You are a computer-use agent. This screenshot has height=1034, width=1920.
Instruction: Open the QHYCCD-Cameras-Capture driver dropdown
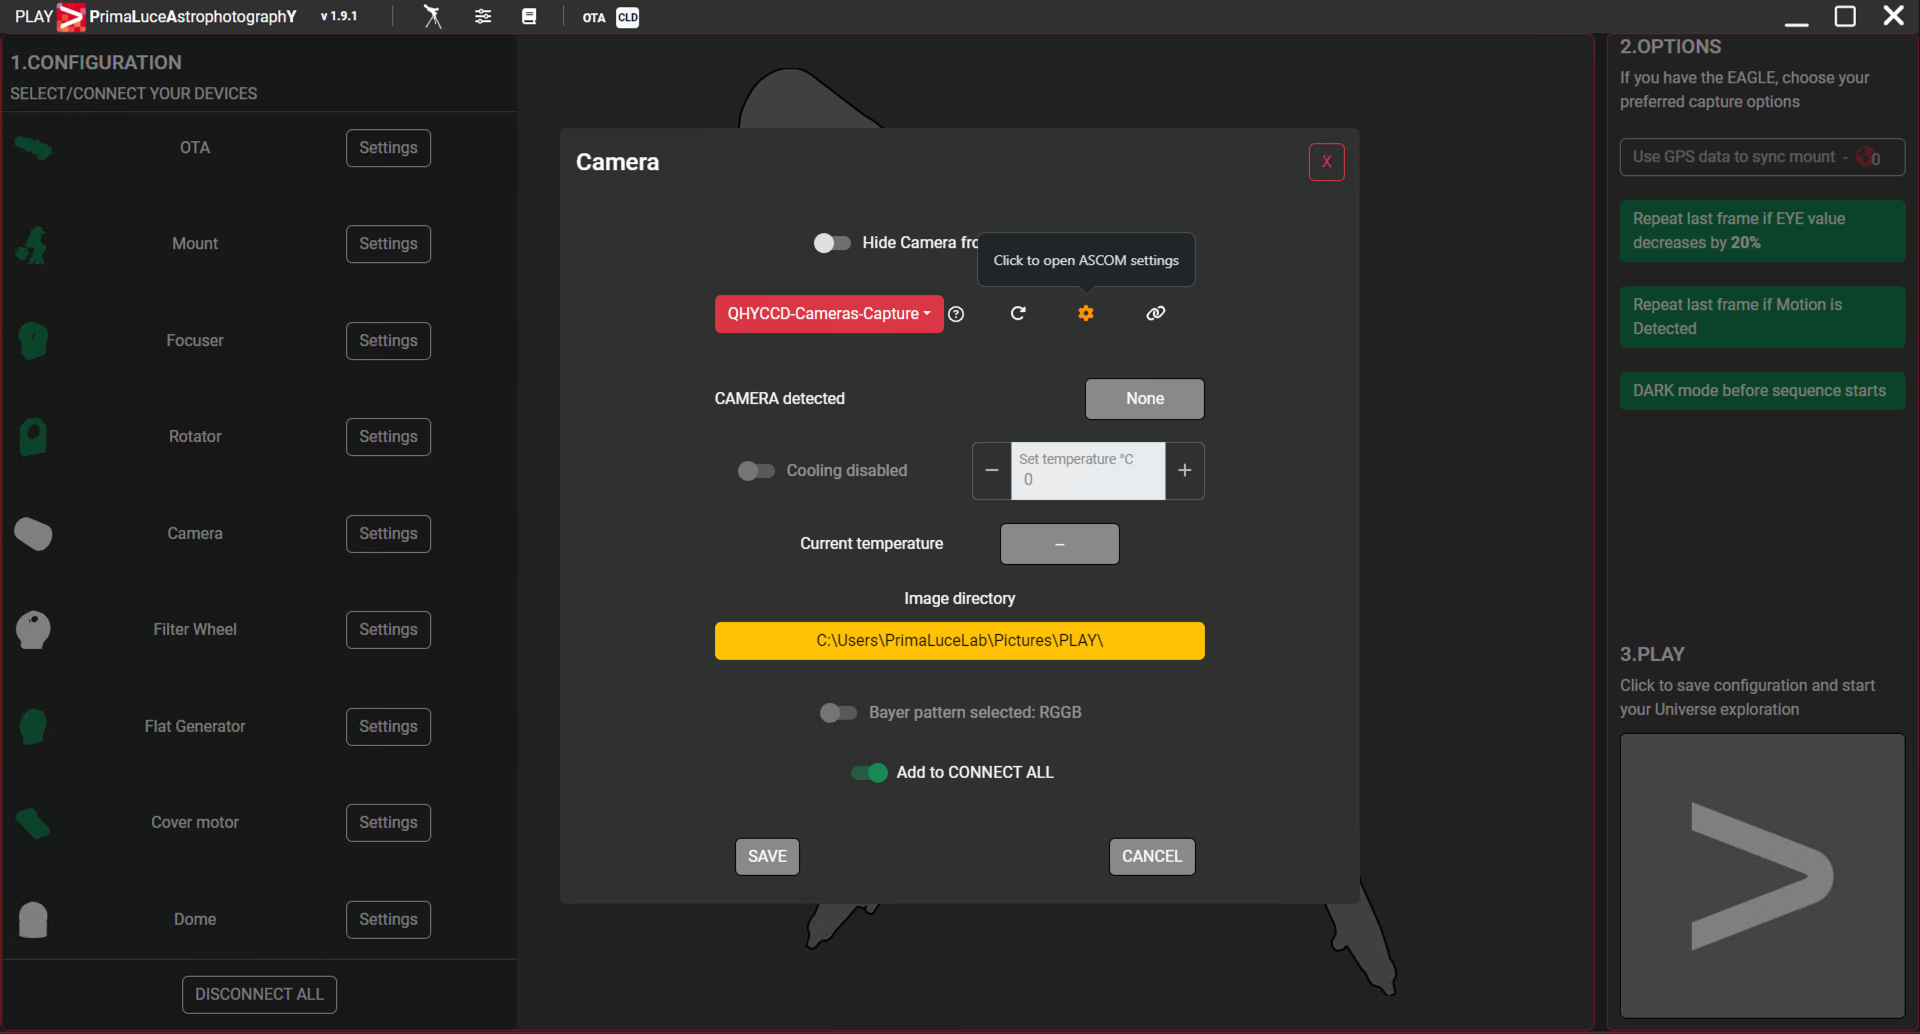pyautogui.click(x=828, y=313)
